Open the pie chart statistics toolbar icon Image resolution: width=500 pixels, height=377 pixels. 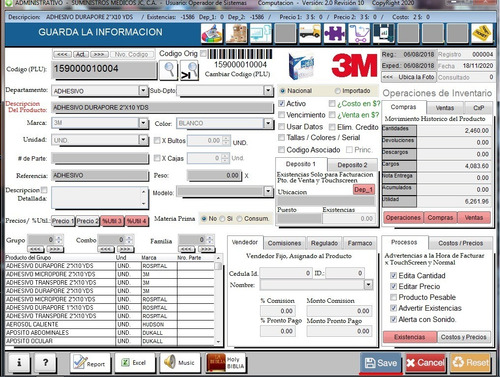click(x=212, y=33)
